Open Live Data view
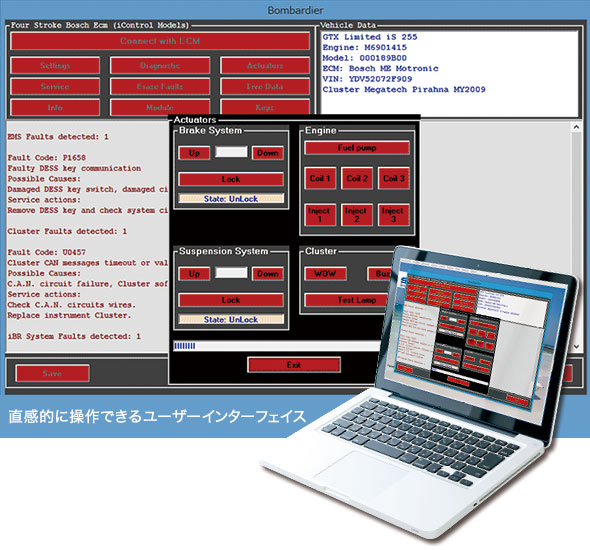 point(265,87)
